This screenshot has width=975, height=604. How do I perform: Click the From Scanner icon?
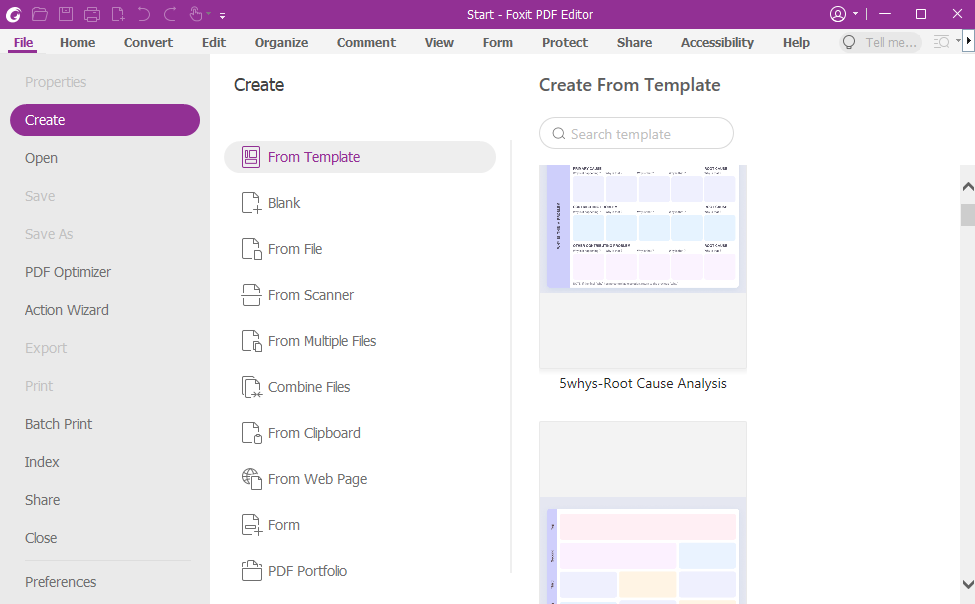click(x=251, y=295)
